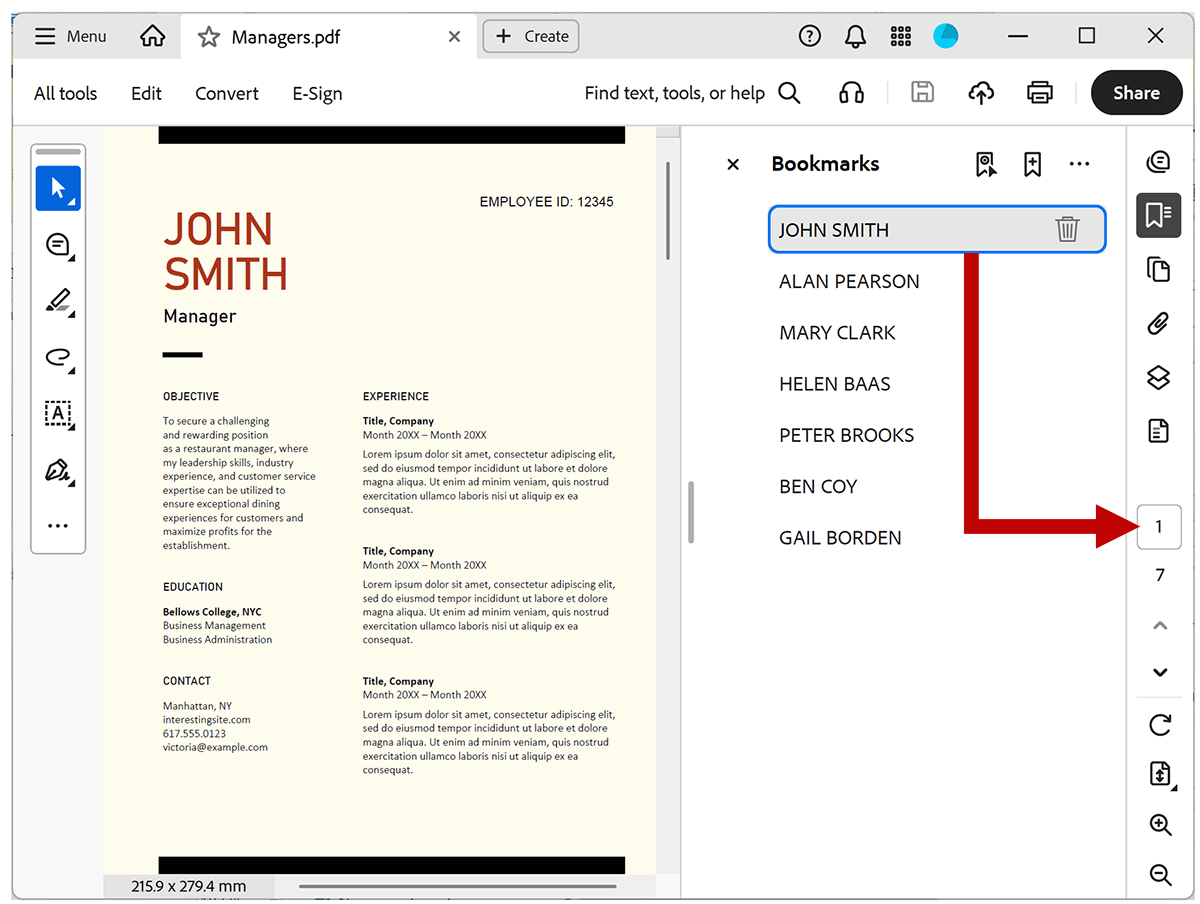This screenshot has width=1200, height=904.
Task: Choose the Add text box tool
Action: pos(58,413)
